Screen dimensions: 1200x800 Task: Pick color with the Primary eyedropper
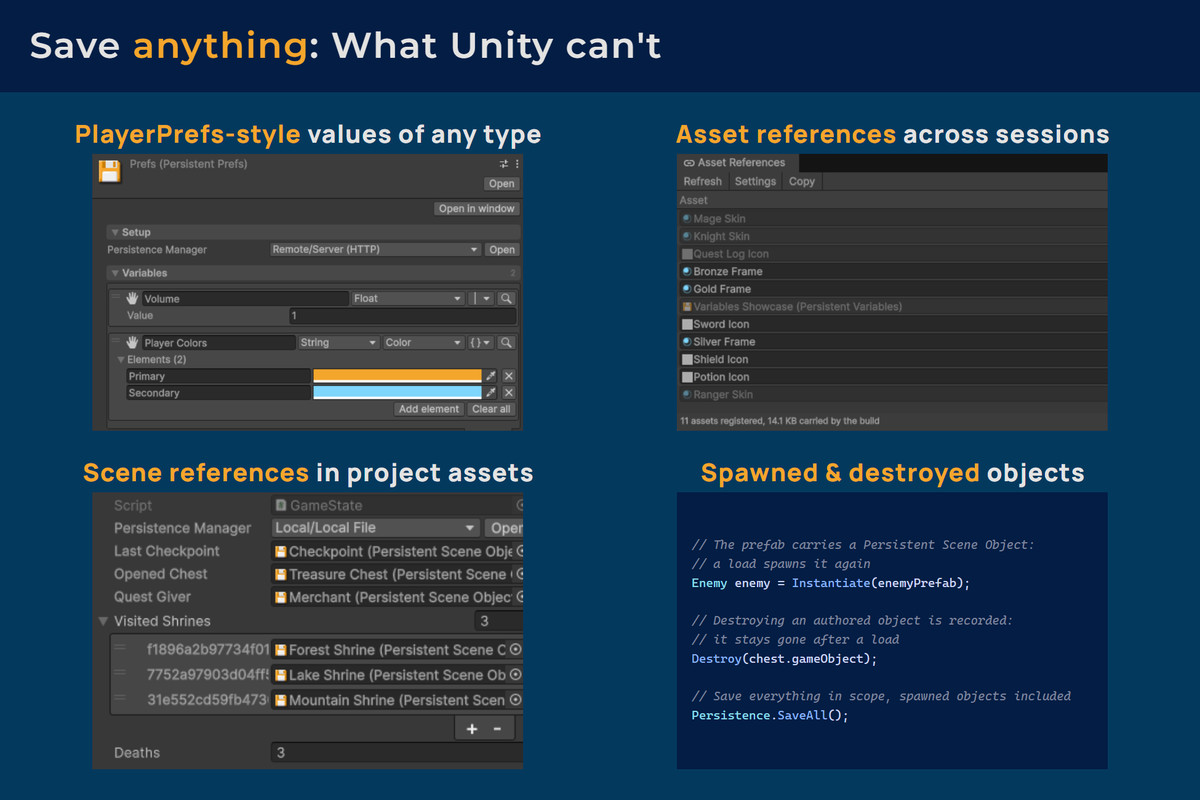point(491,376)
